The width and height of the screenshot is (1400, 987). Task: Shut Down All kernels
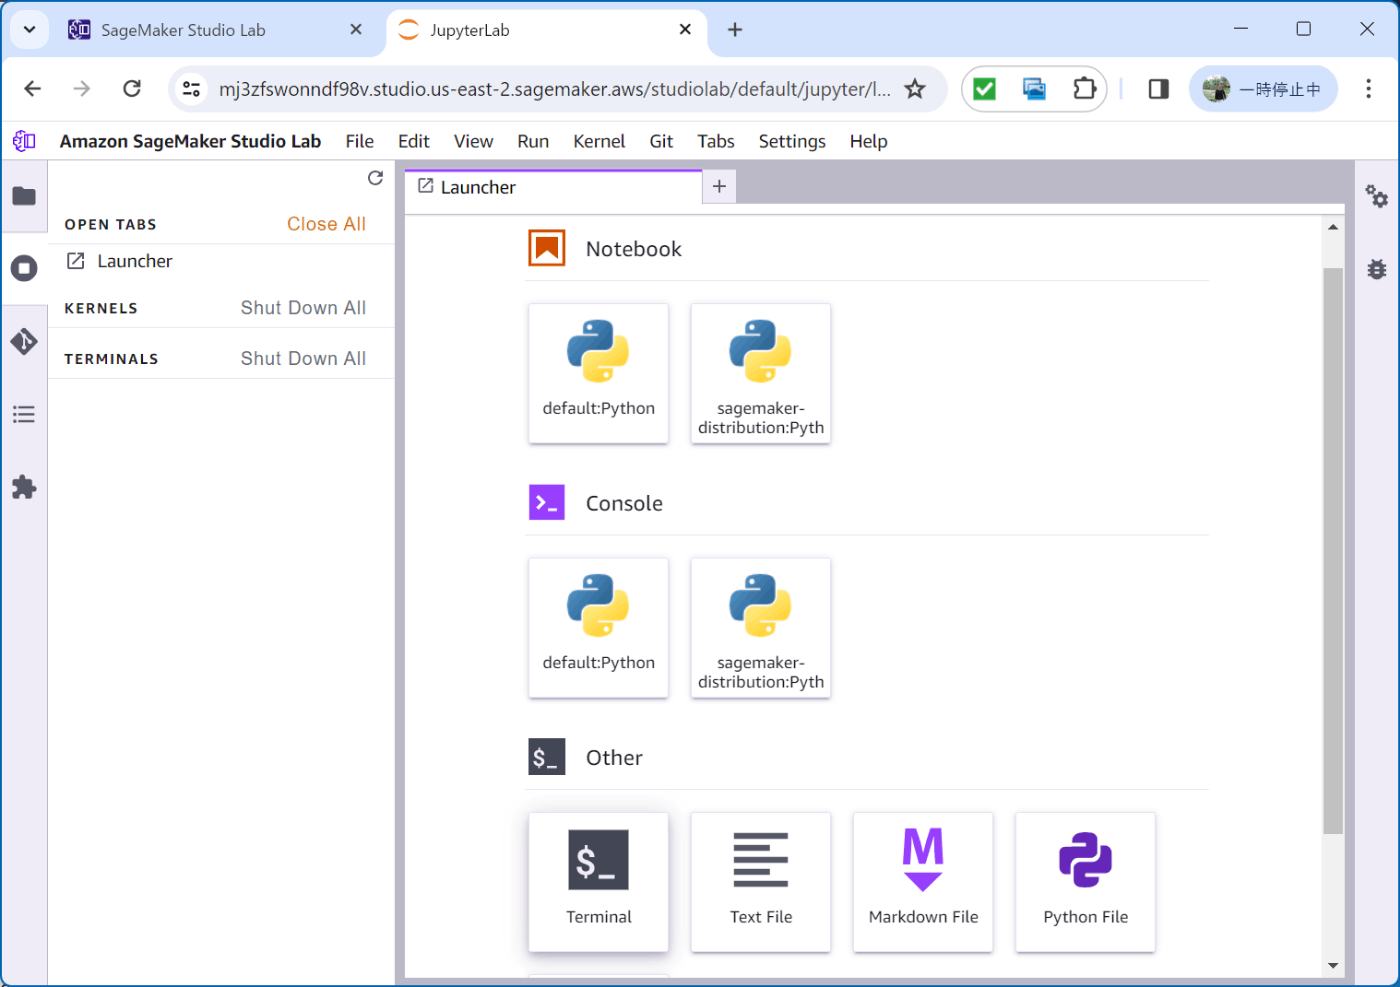[303, 308]
